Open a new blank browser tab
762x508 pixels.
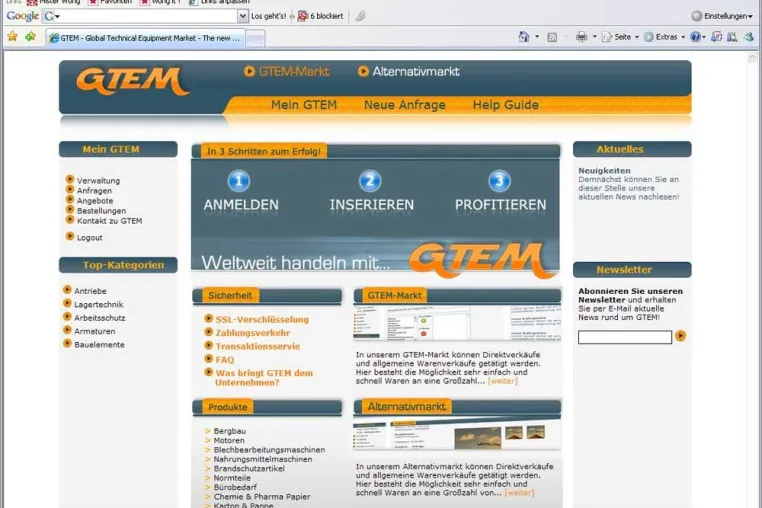pos(255,38)
